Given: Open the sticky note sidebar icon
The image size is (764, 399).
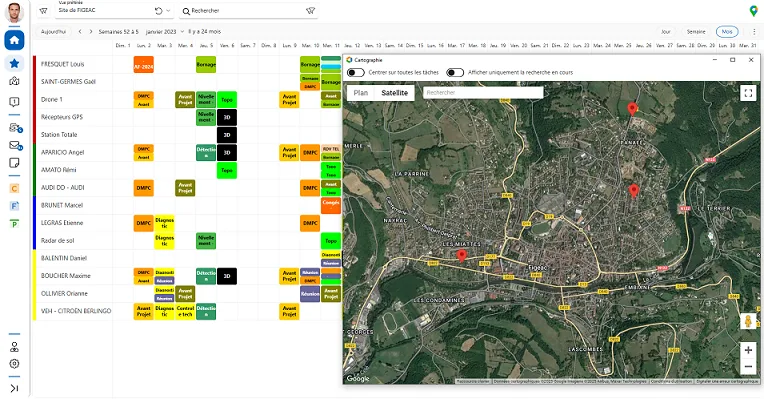Looking at the screenshot, I should click(x=14, y=163).
